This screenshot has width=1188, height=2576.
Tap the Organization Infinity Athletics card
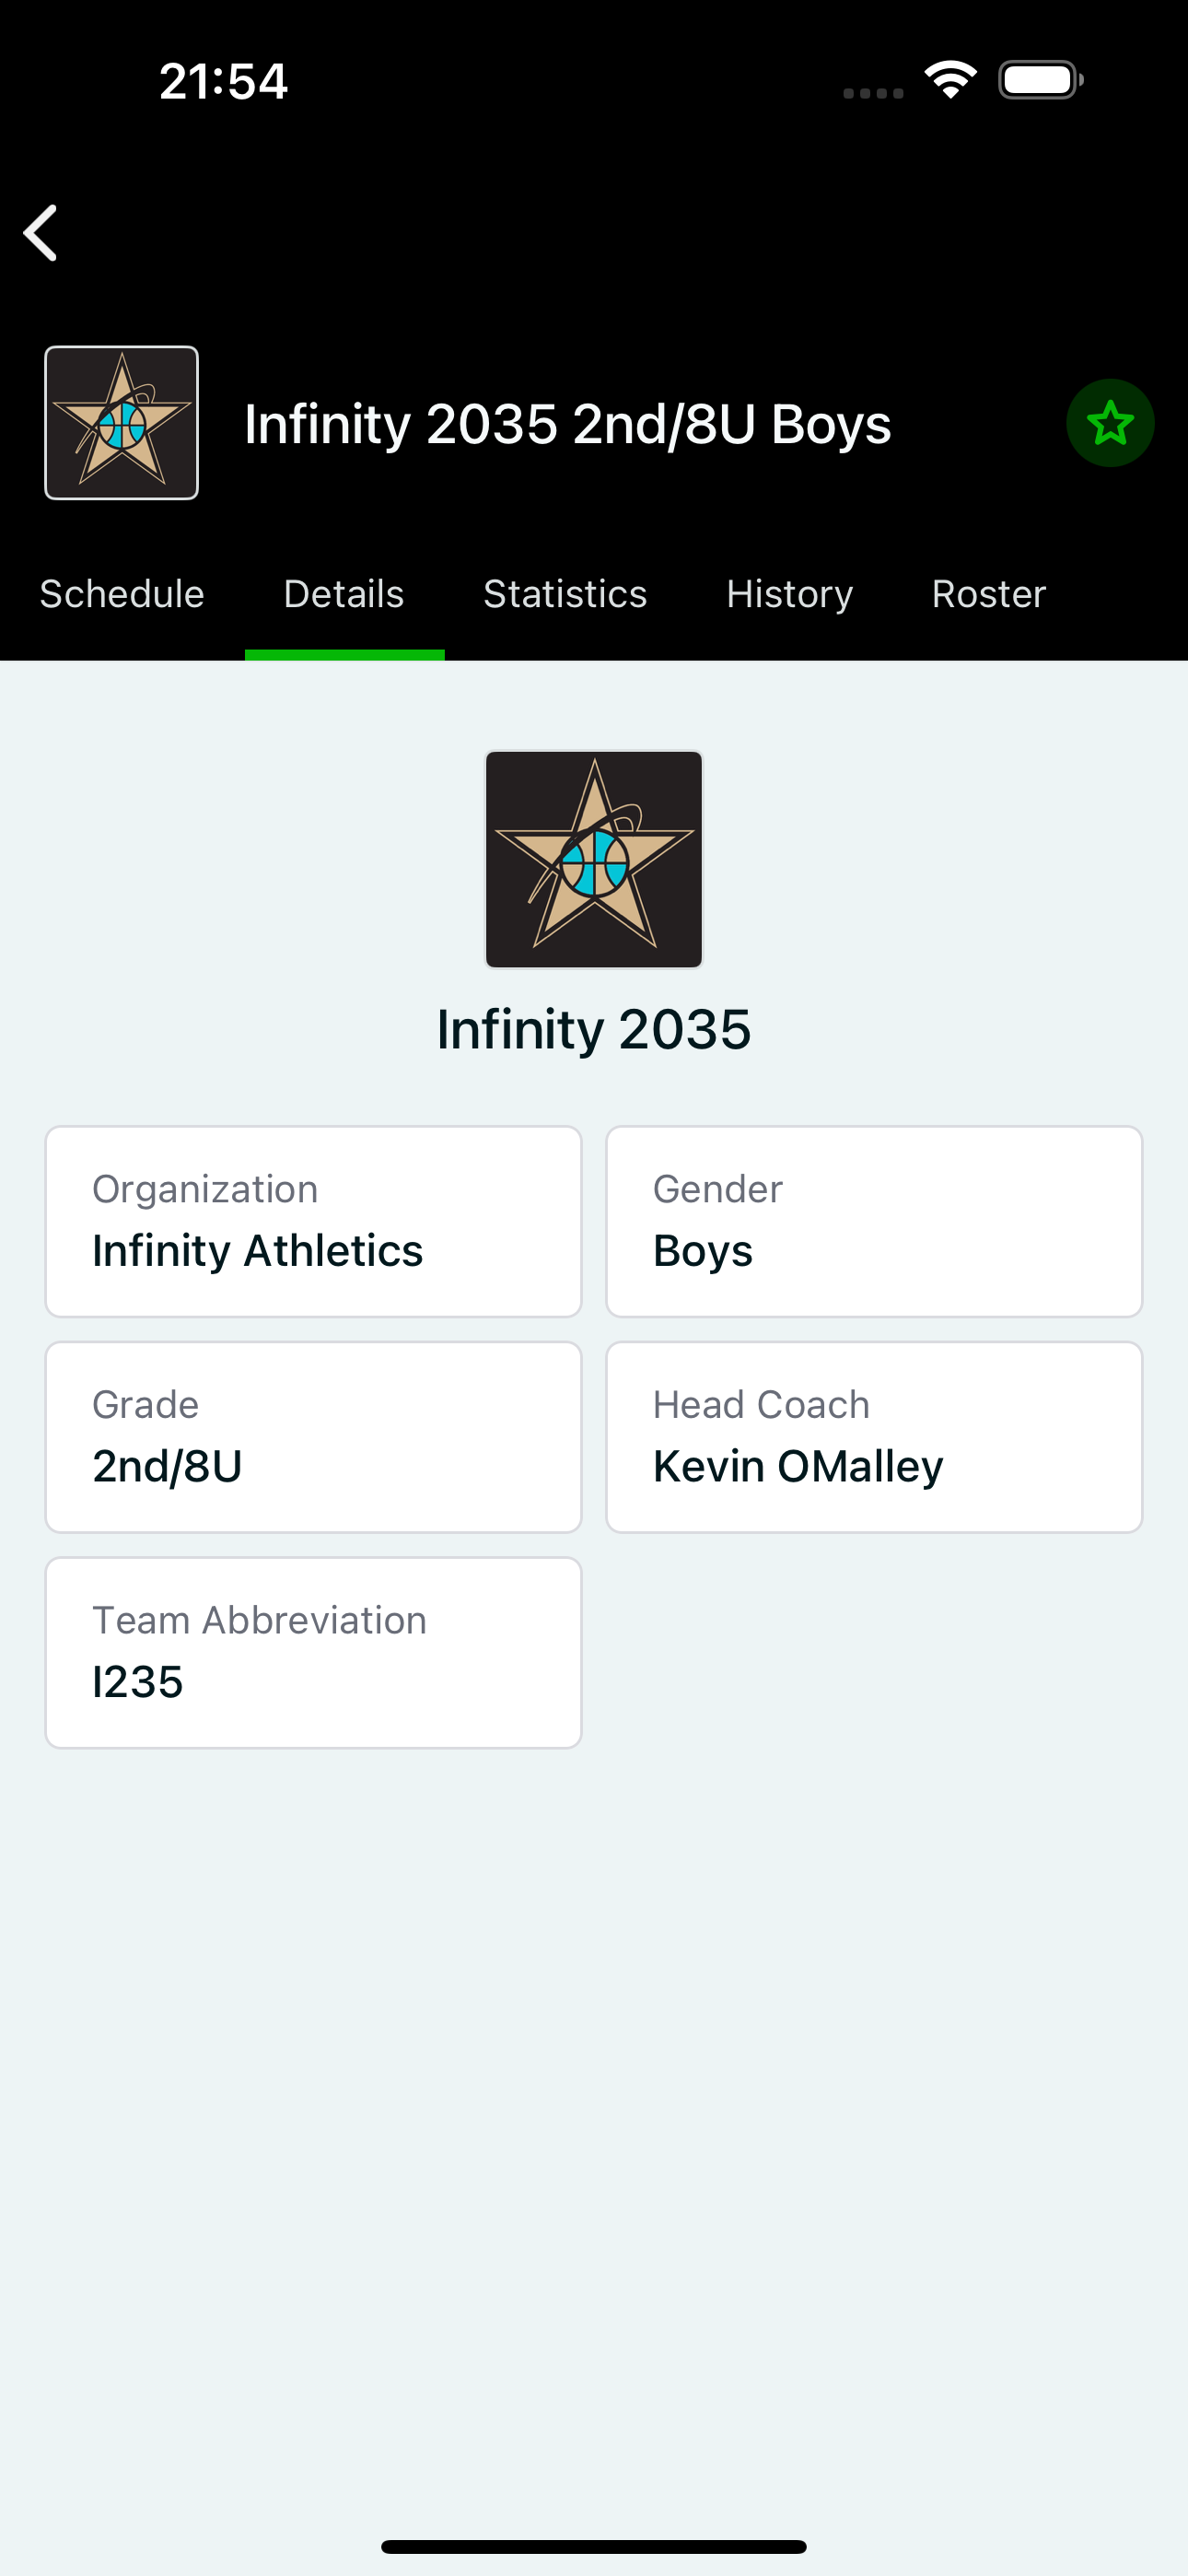[313, 1221]
